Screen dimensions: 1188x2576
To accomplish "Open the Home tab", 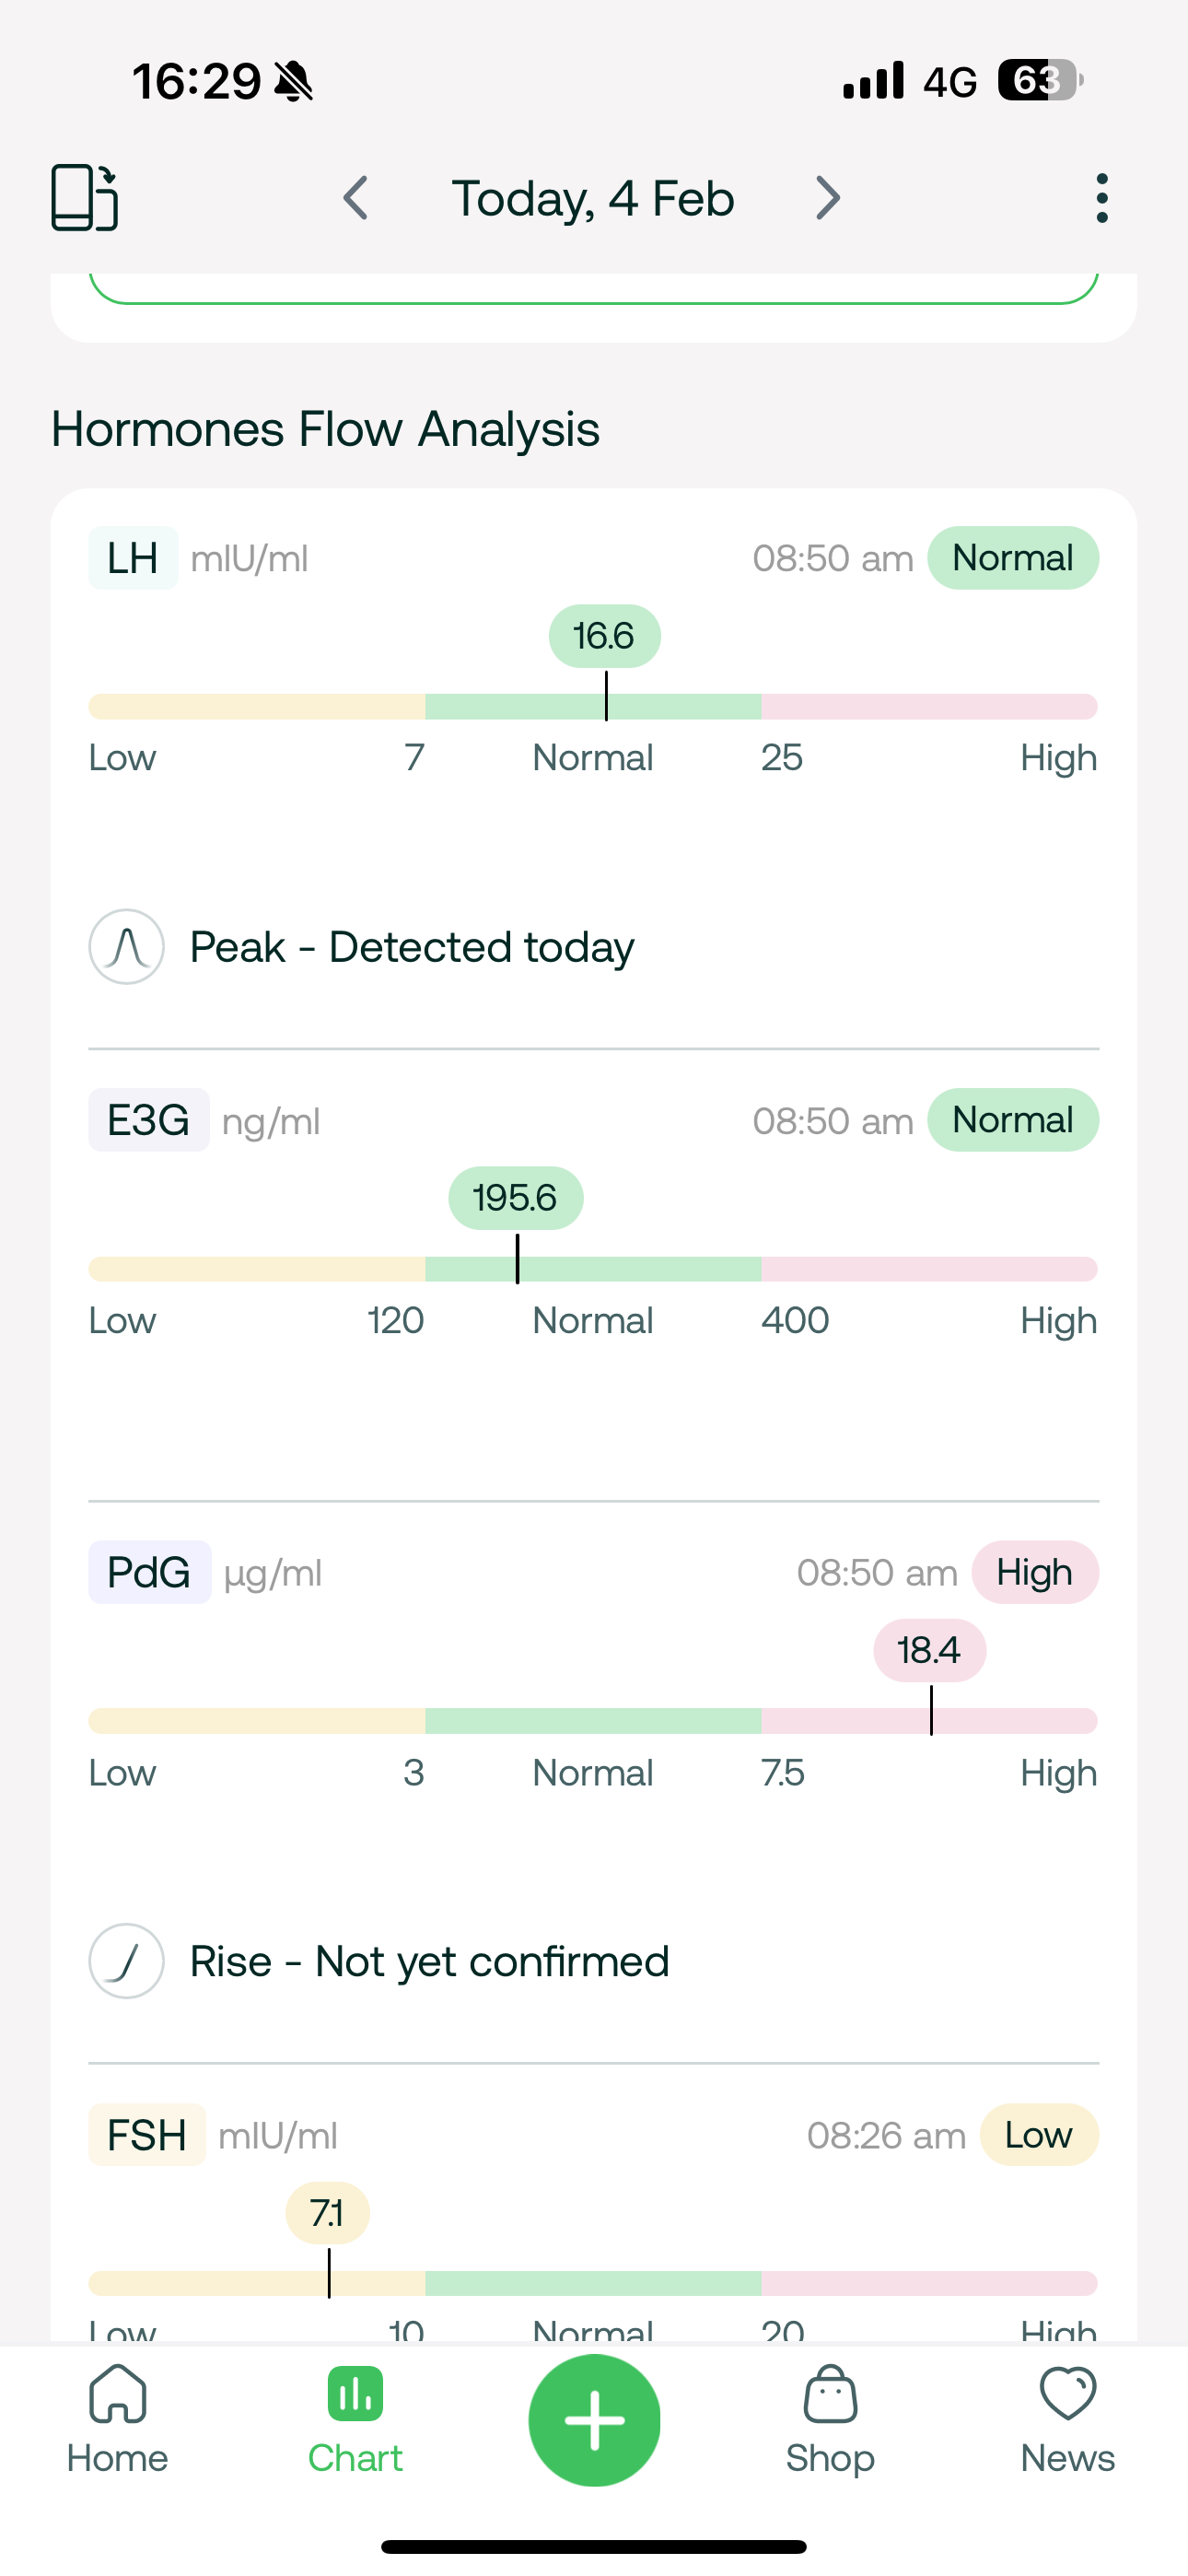I will point(118,2420).
